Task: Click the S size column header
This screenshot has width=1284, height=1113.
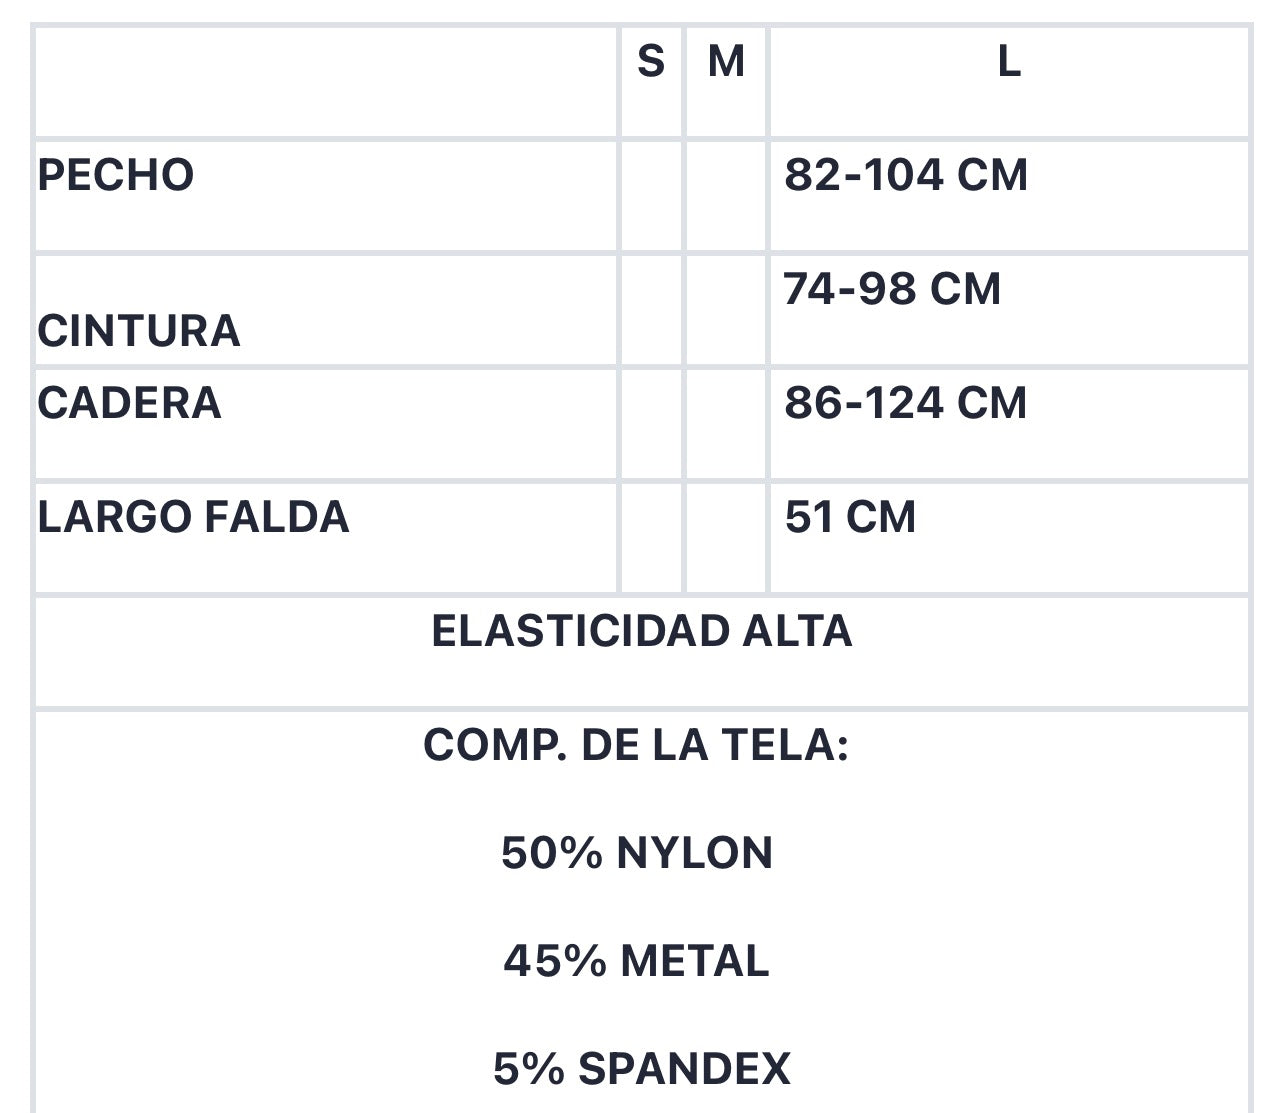Action: pos(651,62)
